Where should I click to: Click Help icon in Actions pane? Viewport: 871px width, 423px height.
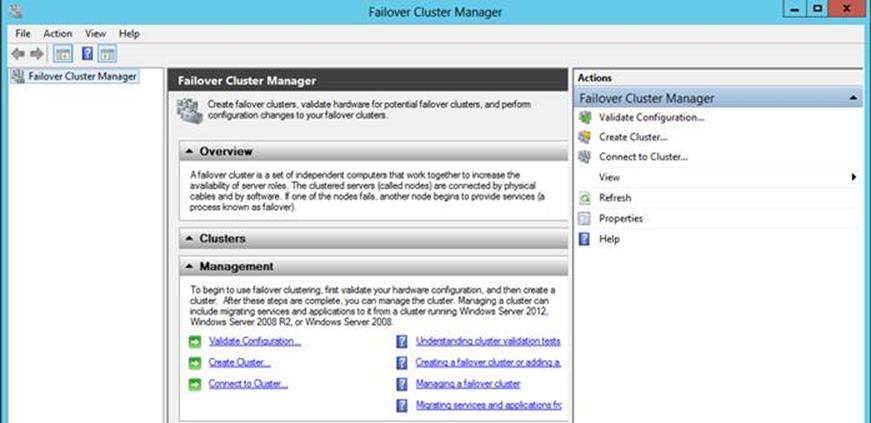(584, 239)
